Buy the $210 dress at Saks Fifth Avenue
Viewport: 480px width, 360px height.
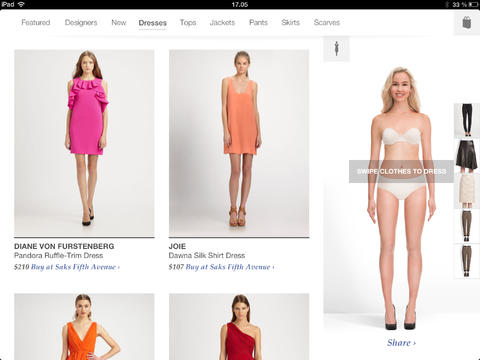[75, 267]
